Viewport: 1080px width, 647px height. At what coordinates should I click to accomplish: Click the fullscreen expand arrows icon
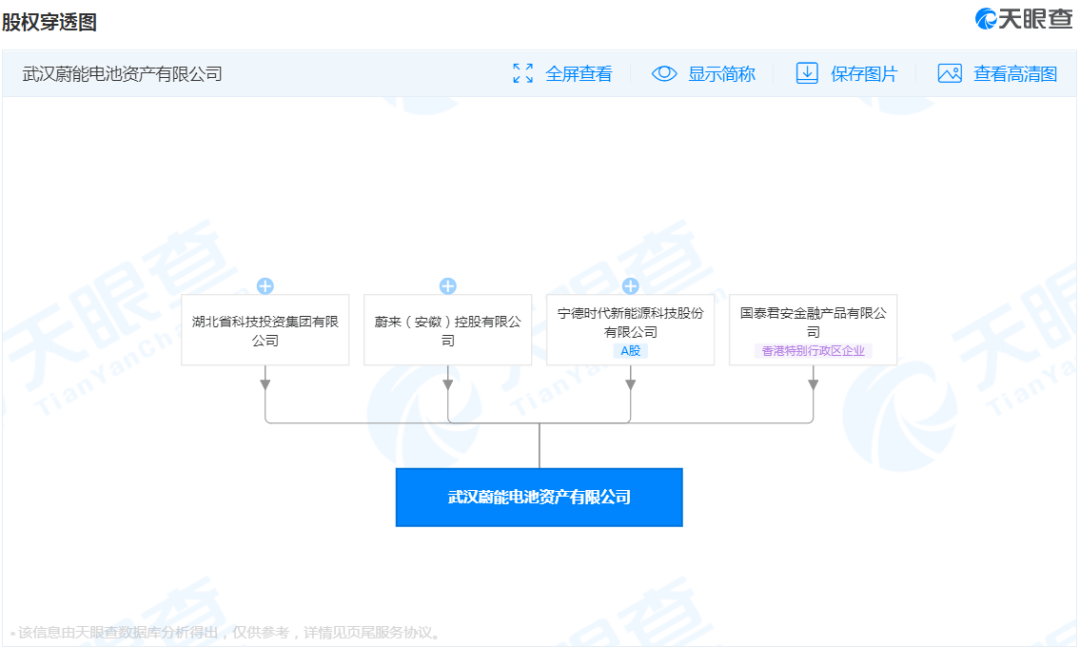(x=523, y=73)
